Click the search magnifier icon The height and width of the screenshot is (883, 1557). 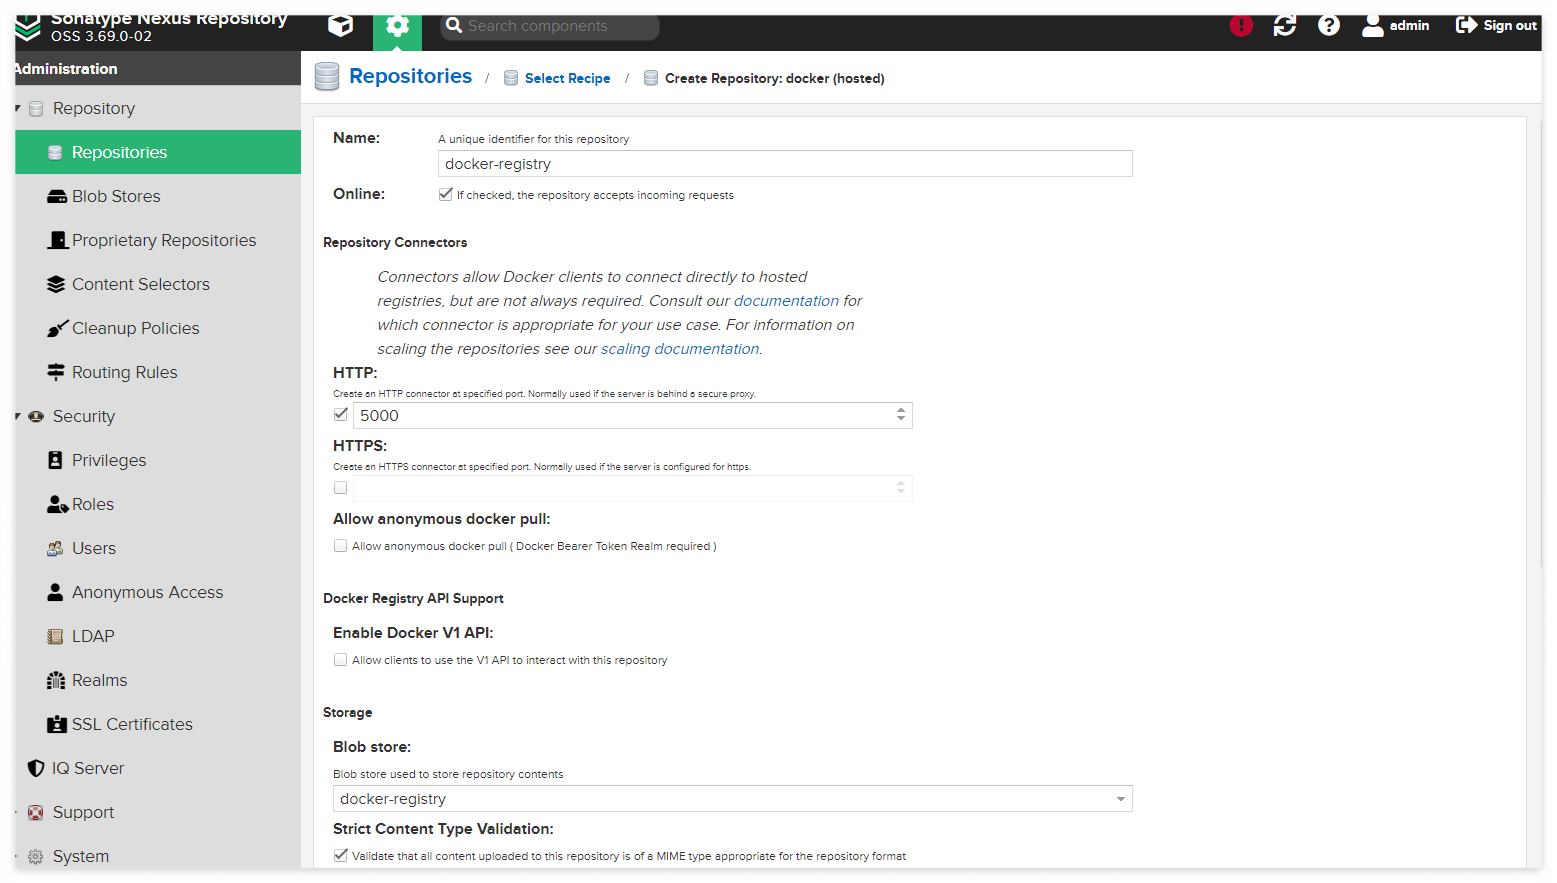454,26
